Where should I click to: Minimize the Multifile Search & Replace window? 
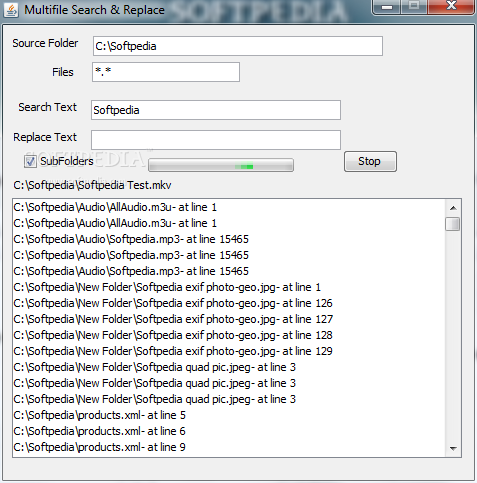(387, 7)
